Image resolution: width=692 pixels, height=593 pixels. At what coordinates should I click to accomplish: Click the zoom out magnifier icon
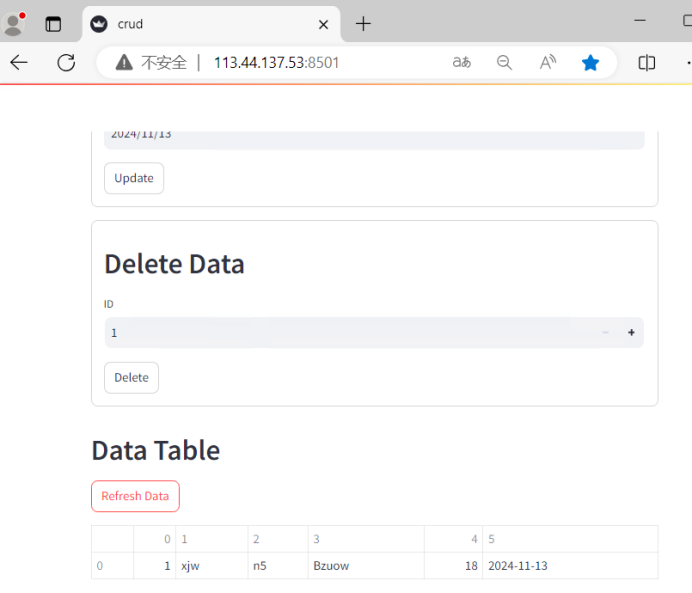[504, 63]
